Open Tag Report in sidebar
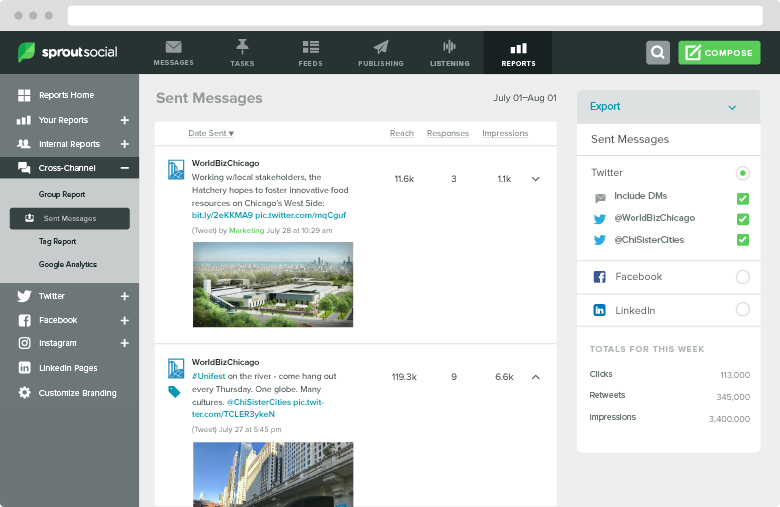The width and height of the screenshot is (780, 507). 58,241
